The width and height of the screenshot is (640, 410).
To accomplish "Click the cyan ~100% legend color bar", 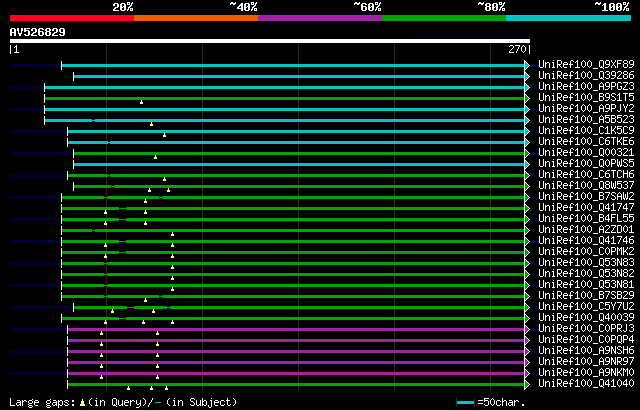I will coord(567,18).
